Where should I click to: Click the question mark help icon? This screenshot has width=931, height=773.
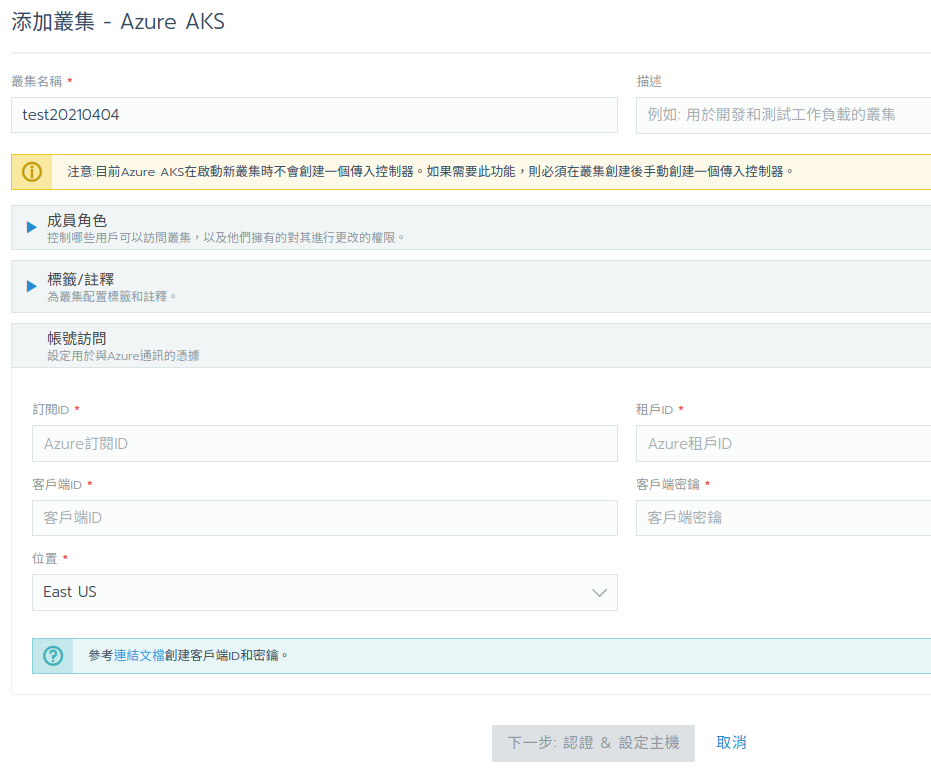(x=53, y=655)
